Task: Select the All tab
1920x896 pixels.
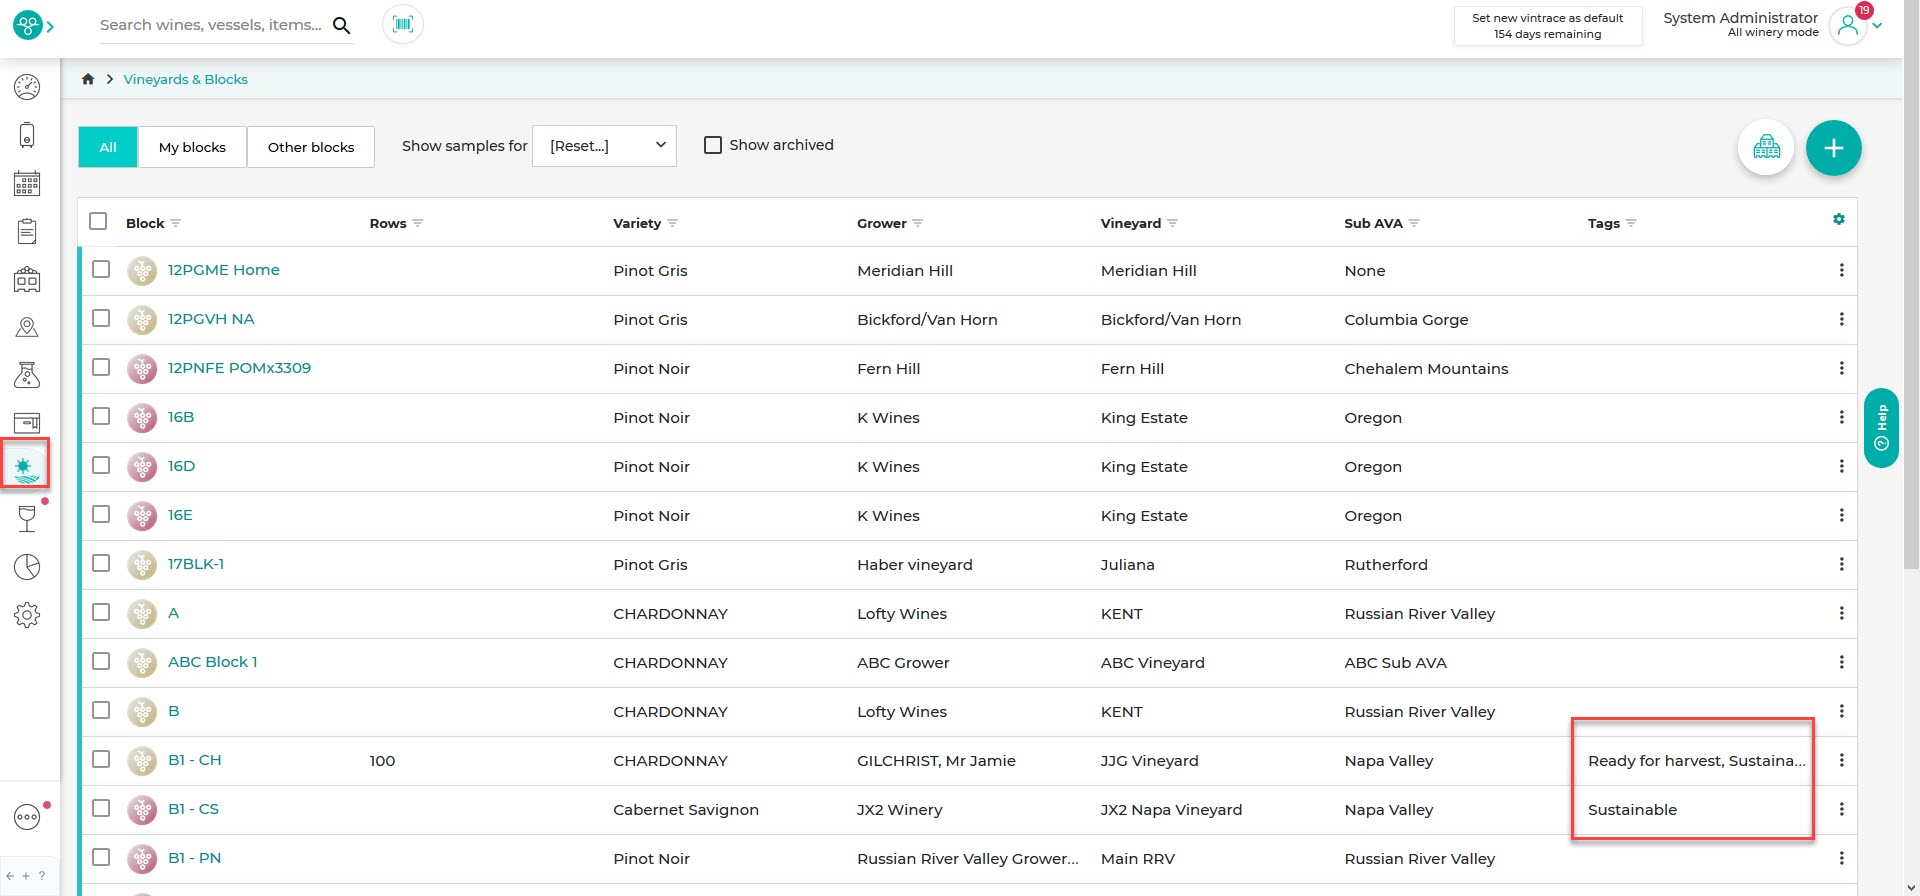Action: 108,147
